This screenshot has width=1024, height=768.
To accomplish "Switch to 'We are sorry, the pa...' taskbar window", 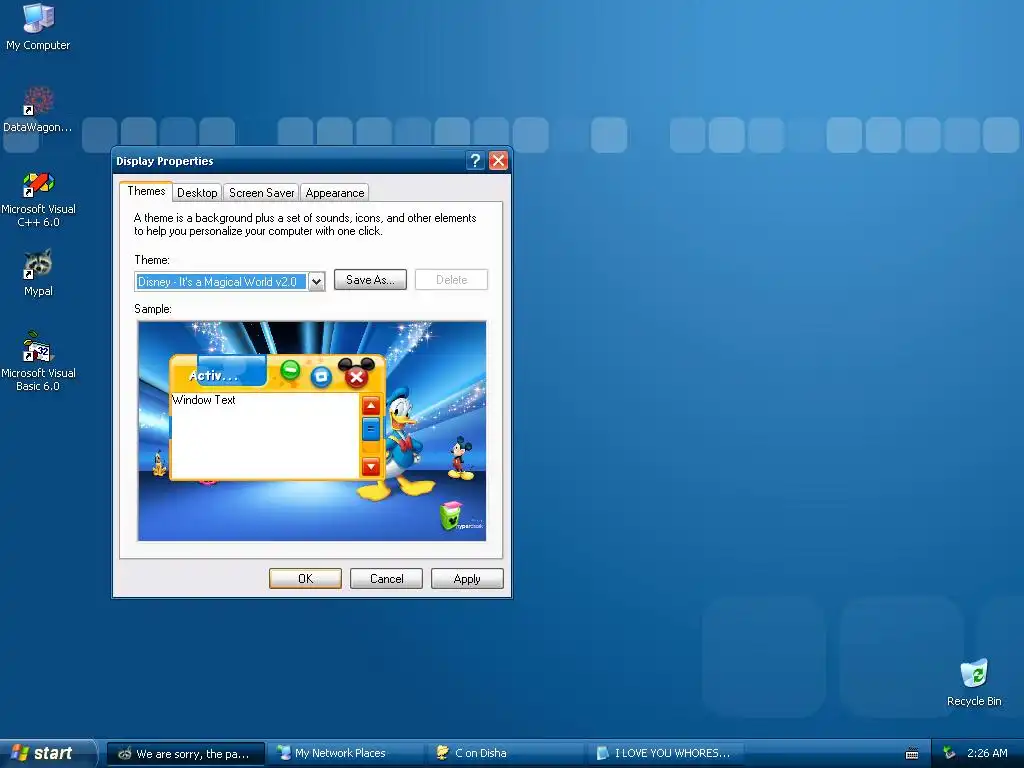I will 186,754.
